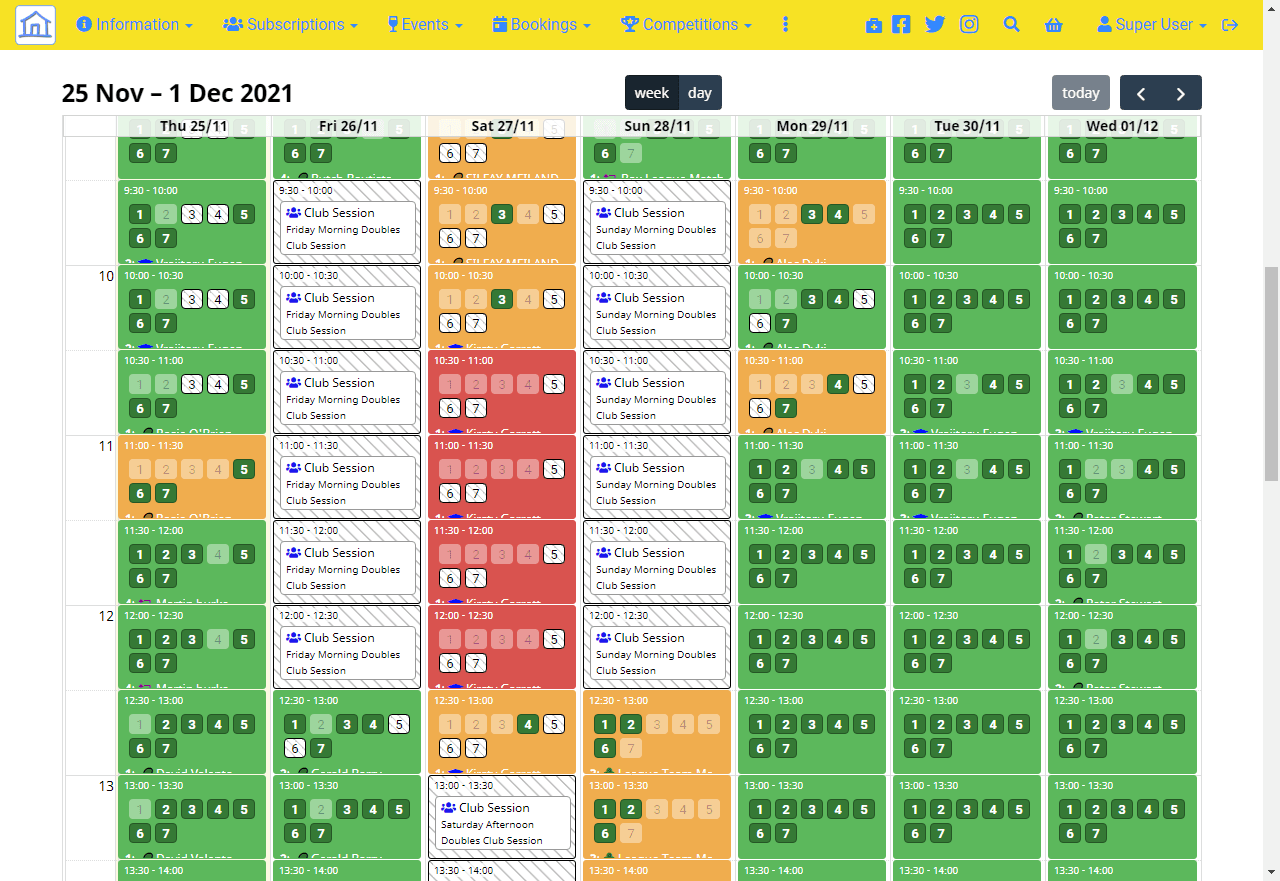Go to the next week arrow
1280x881 pixels.
(x=1181, y=93)
